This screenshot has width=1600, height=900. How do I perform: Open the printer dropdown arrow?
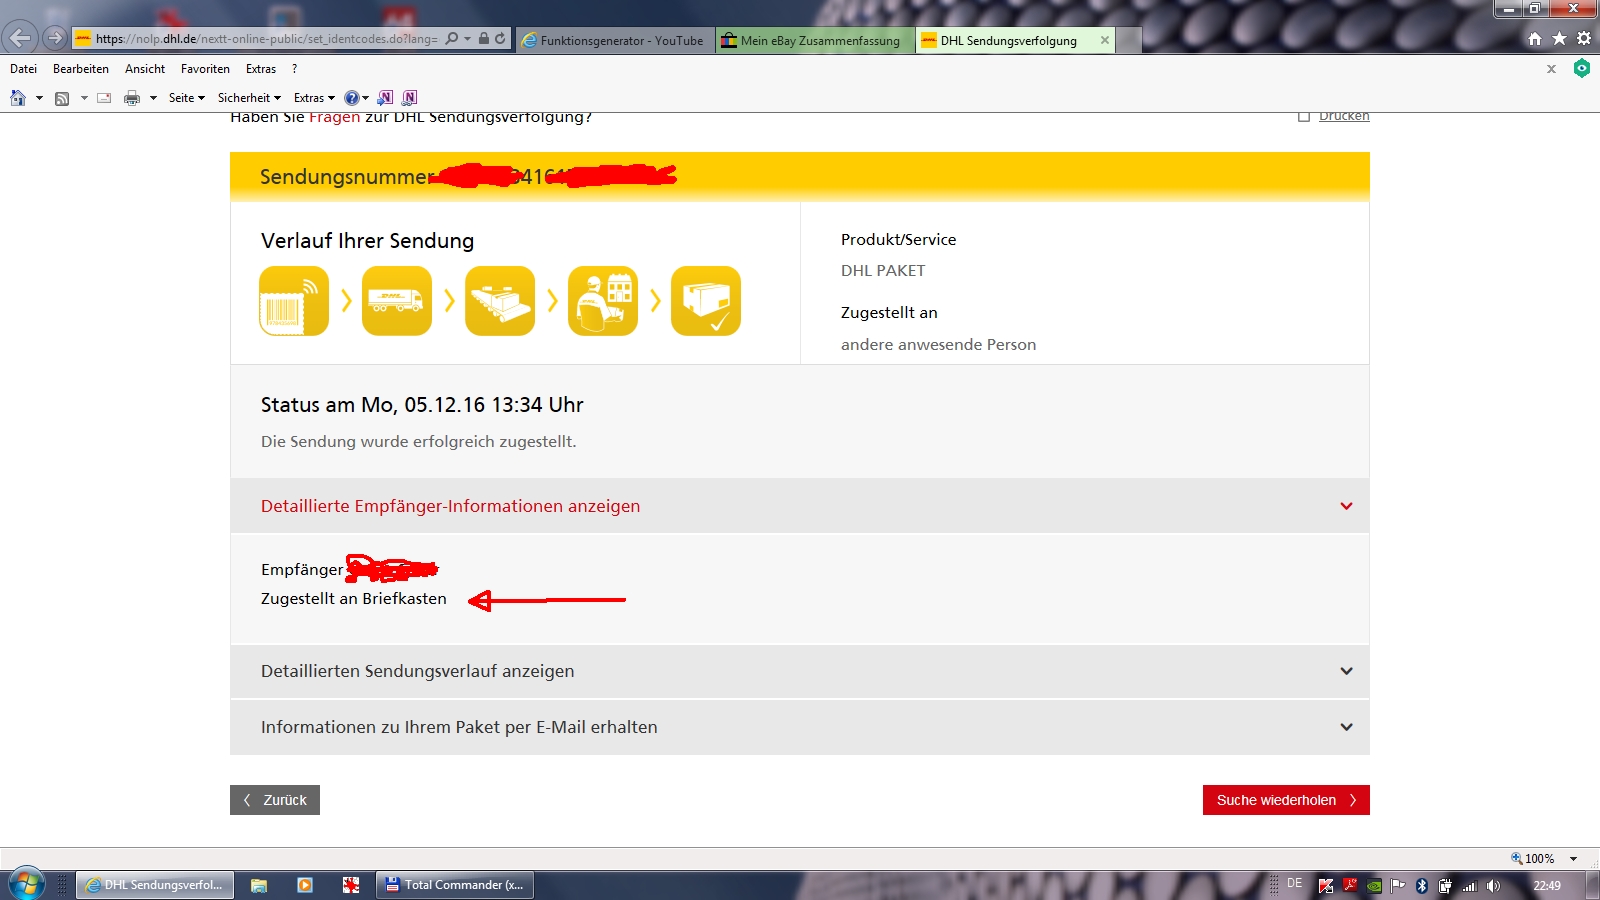[x=153, y=98]
